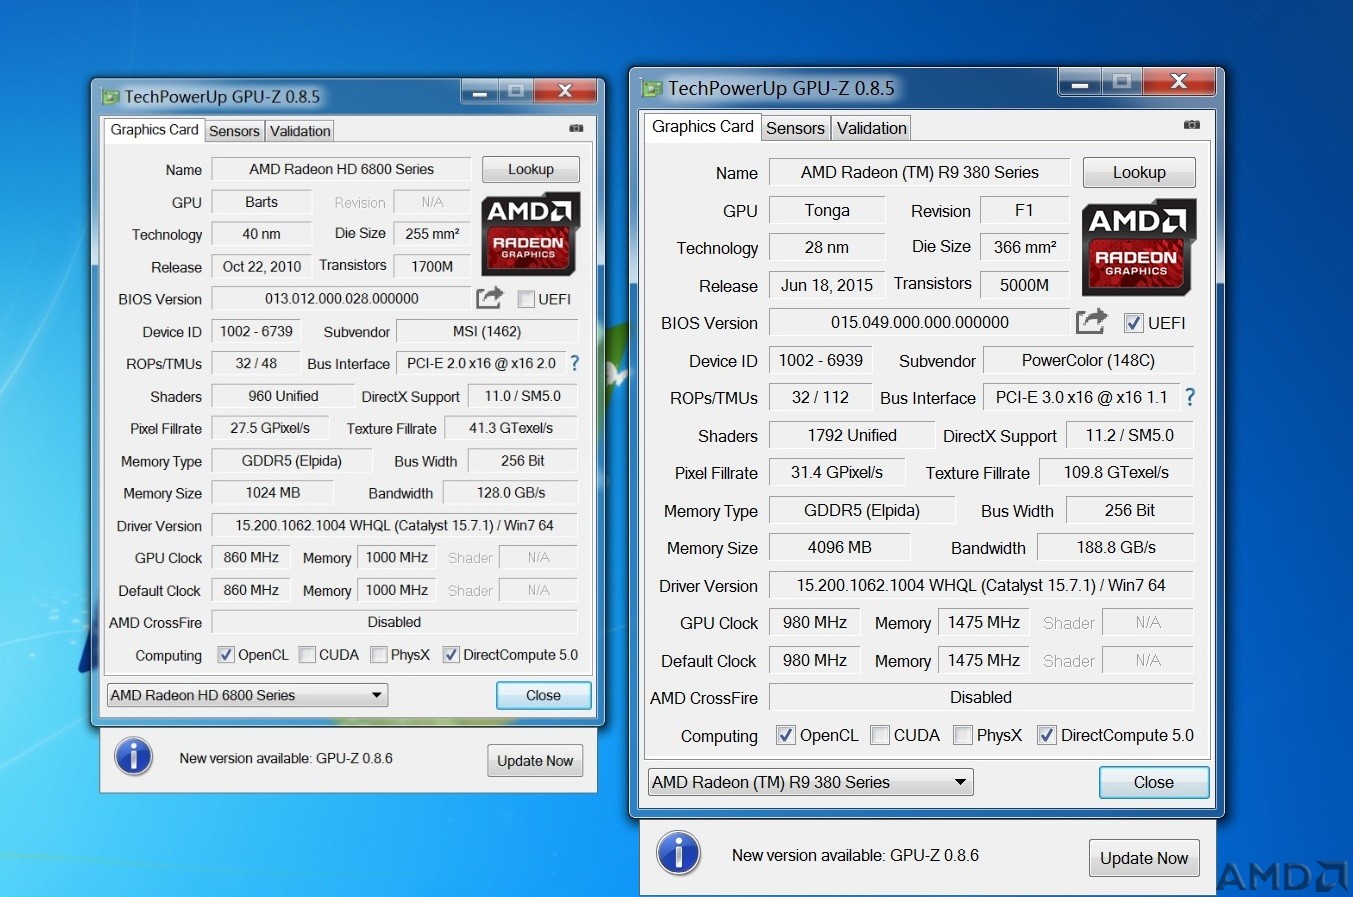Toggle UEFI checkbox in R9 380 window
The height and width of the screenshot is (897, 1353).
(x=1133, y=323)
